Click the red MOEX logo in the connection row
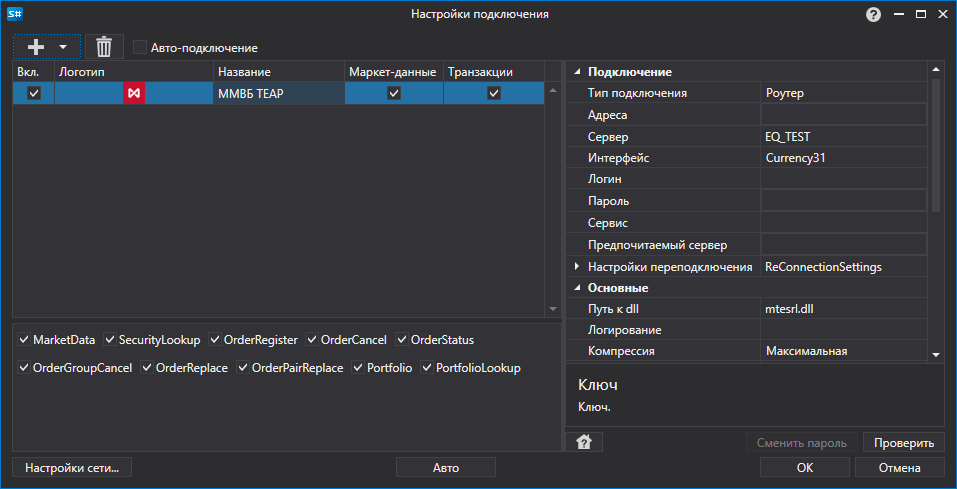Viewport: 957px width, 489px height. pos(134,93)
